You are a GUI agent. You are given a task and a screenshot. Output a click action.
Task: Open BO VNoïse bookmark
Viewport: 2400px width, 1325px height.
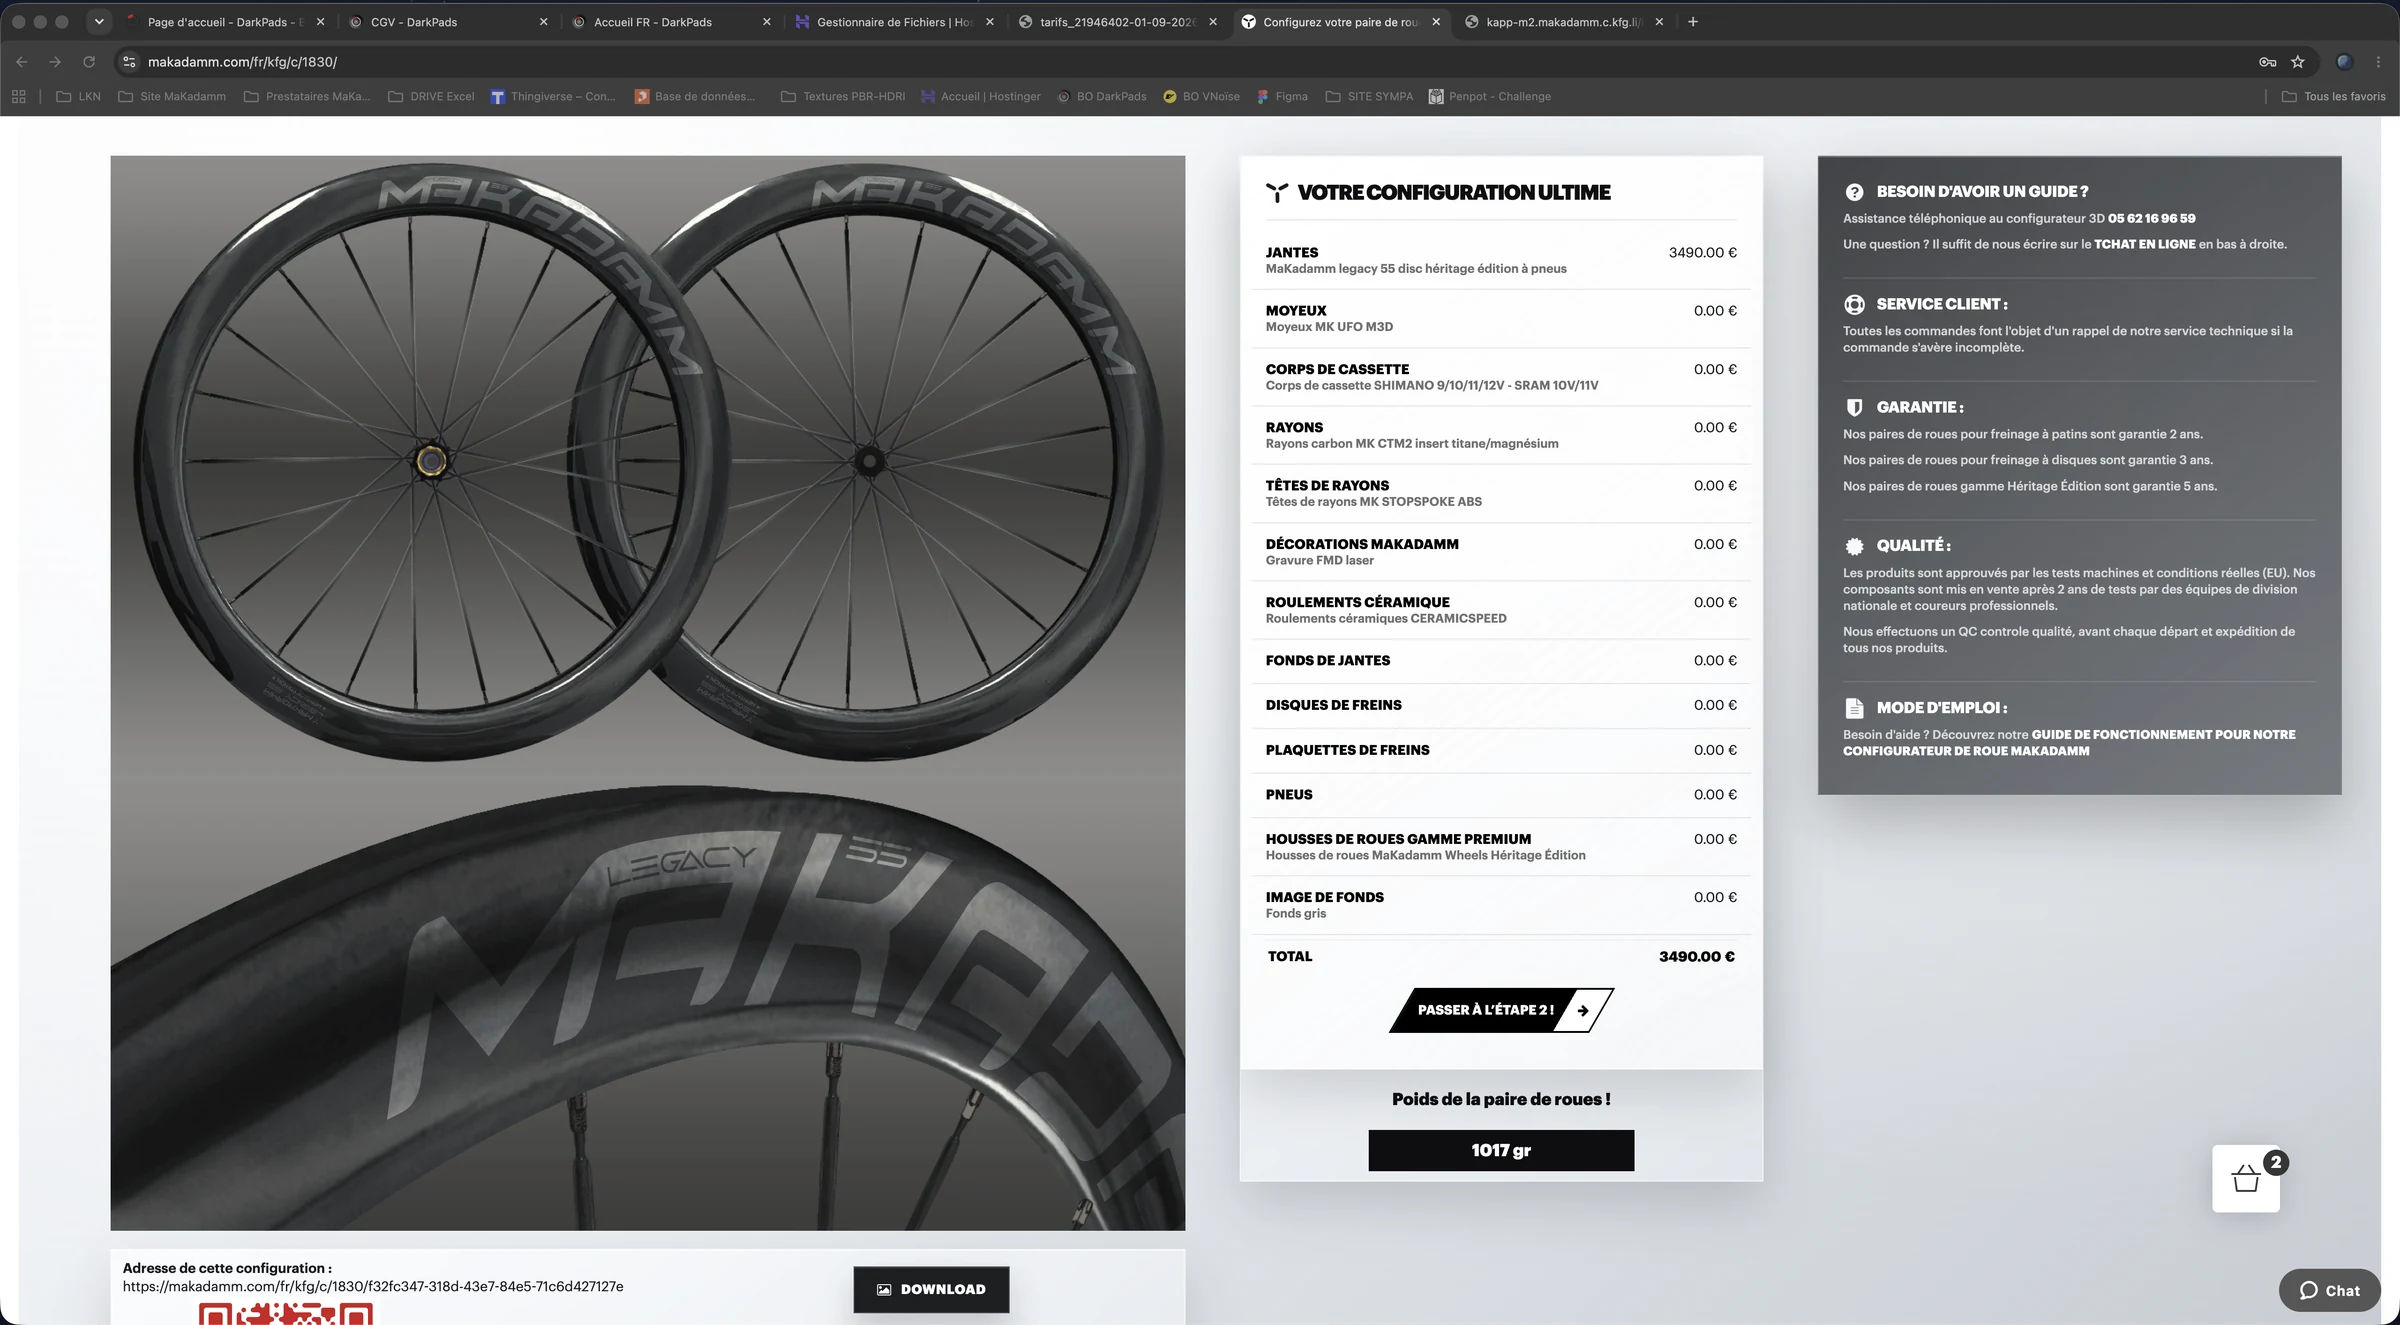pyautogui.click(x=1201, y=97)
